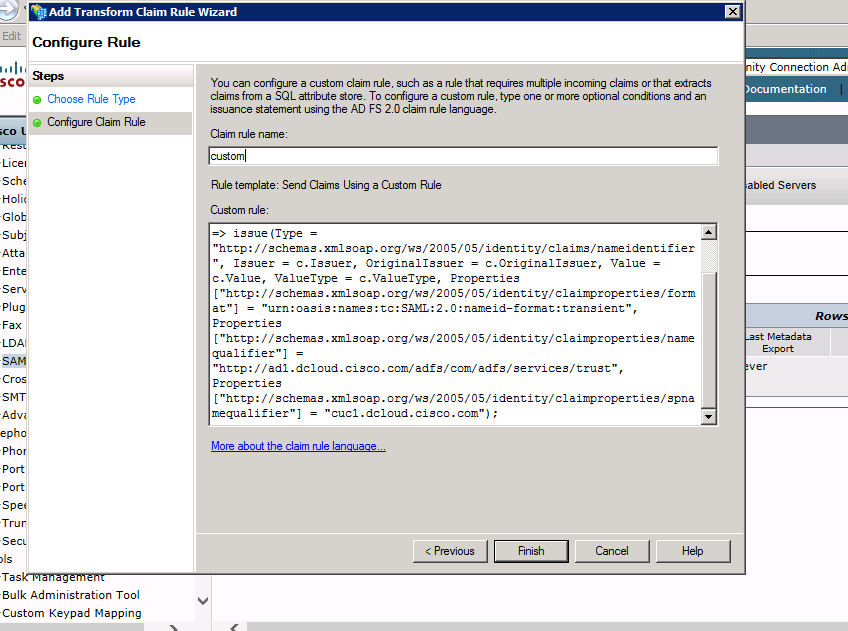Focus the Claim rule name field
The image size is (848, 631).
(463, 156)
